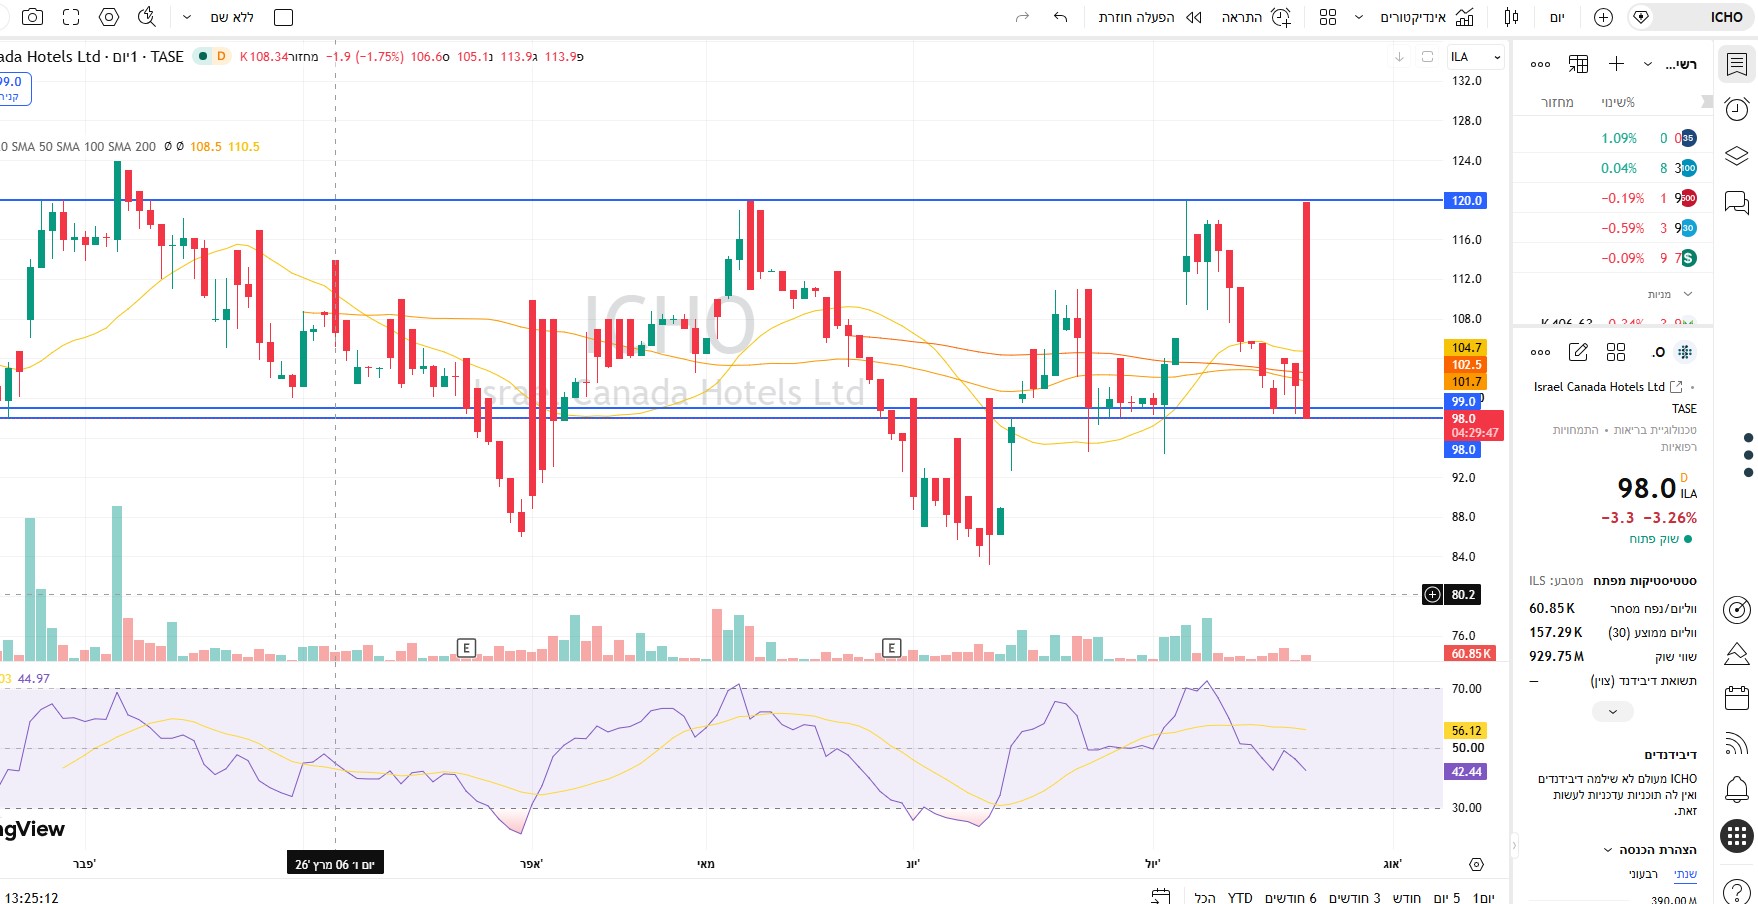Image resolution: width=1758 pixels, height=904 pixels.
Task: Open the economic calendar in the sidebar
Action: (x=1737, y=698)
